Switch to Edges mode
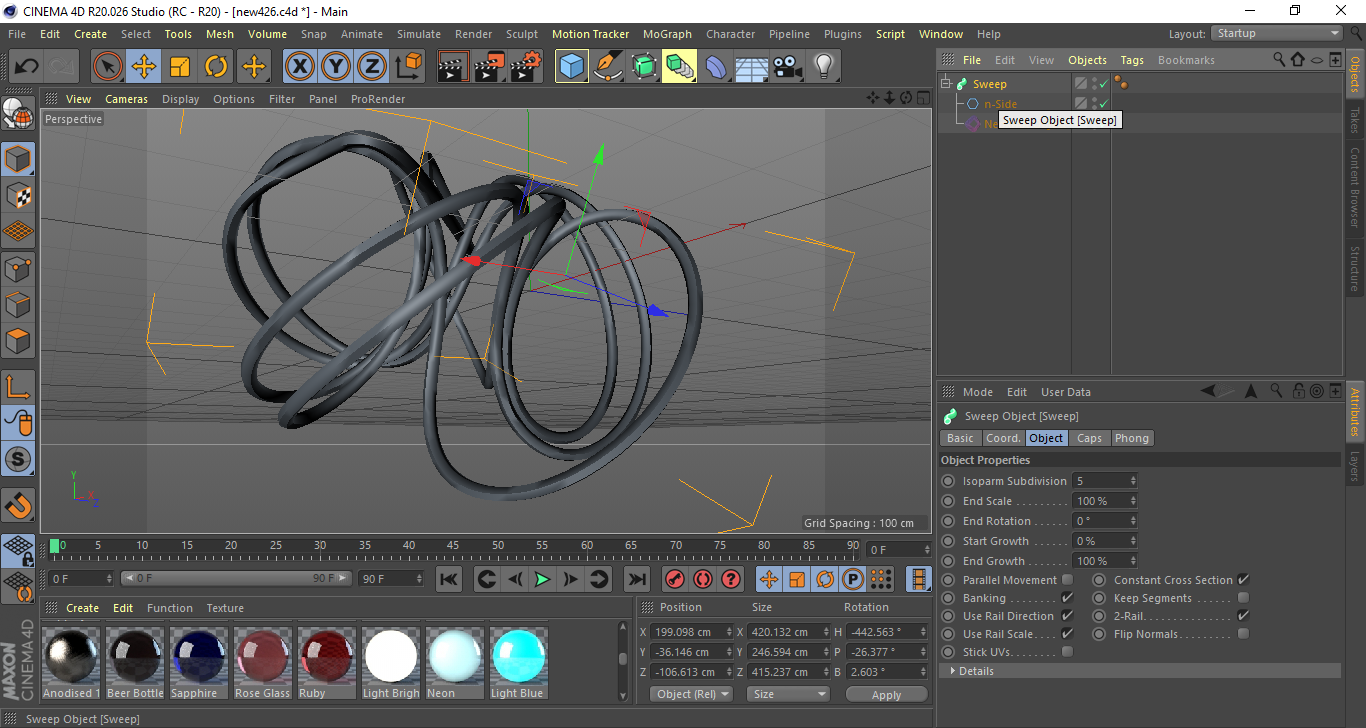Image resolution: width=1366 pixels, height=728 pixels. (18, 304)
